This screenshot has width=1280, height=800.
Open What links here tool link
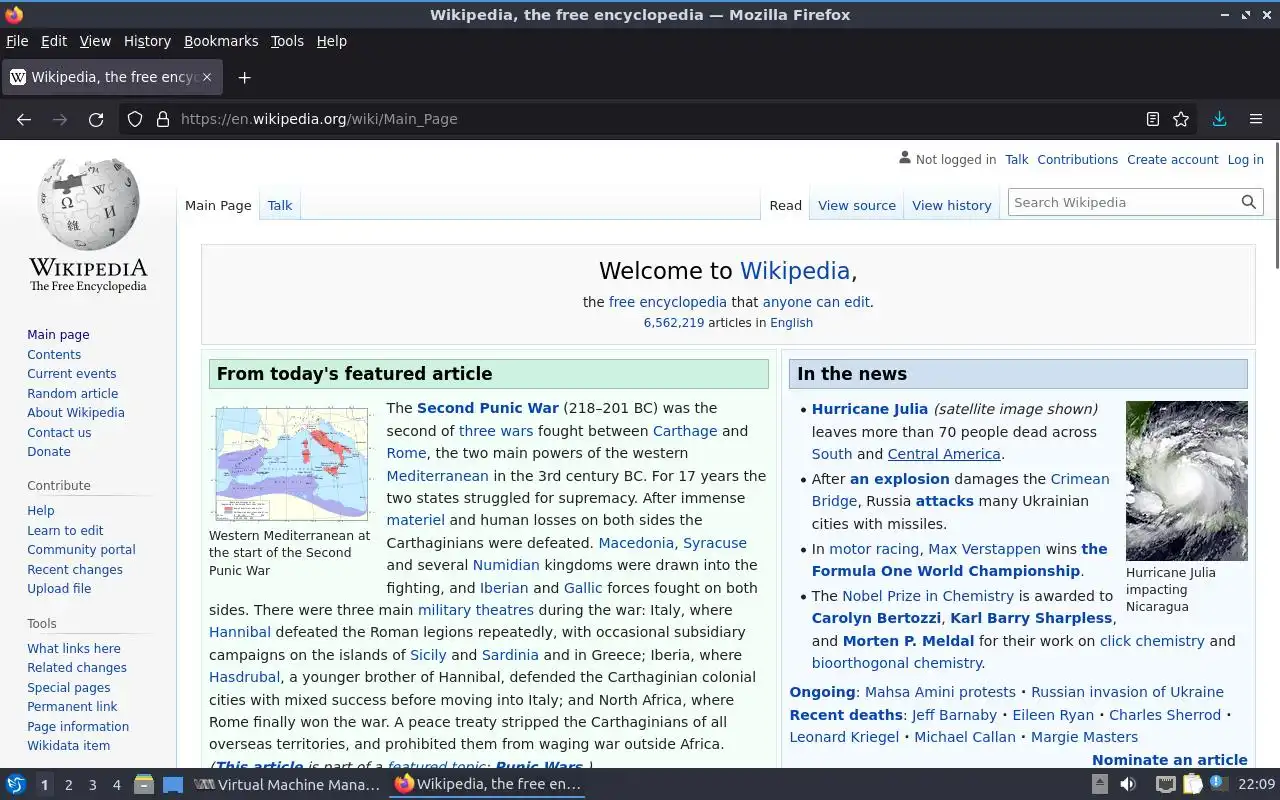[74, 648]
